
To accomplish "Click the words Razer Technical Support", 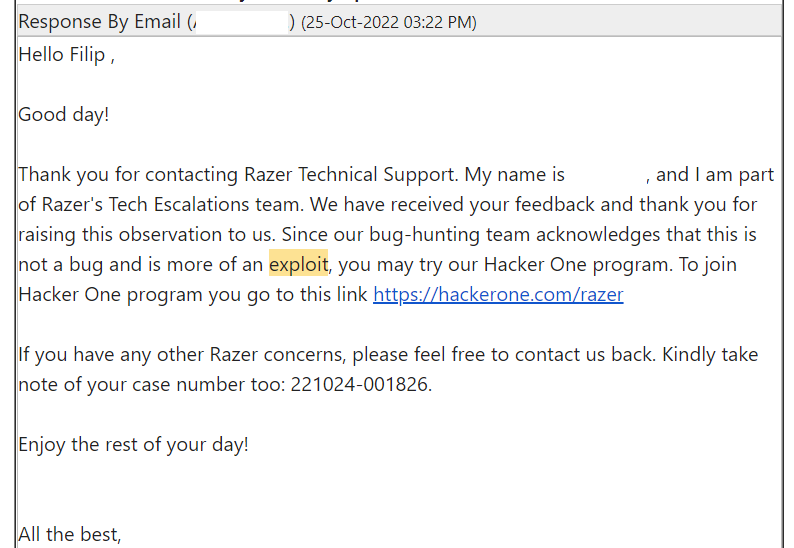I will pyautogui.click(x=349, y=175).
